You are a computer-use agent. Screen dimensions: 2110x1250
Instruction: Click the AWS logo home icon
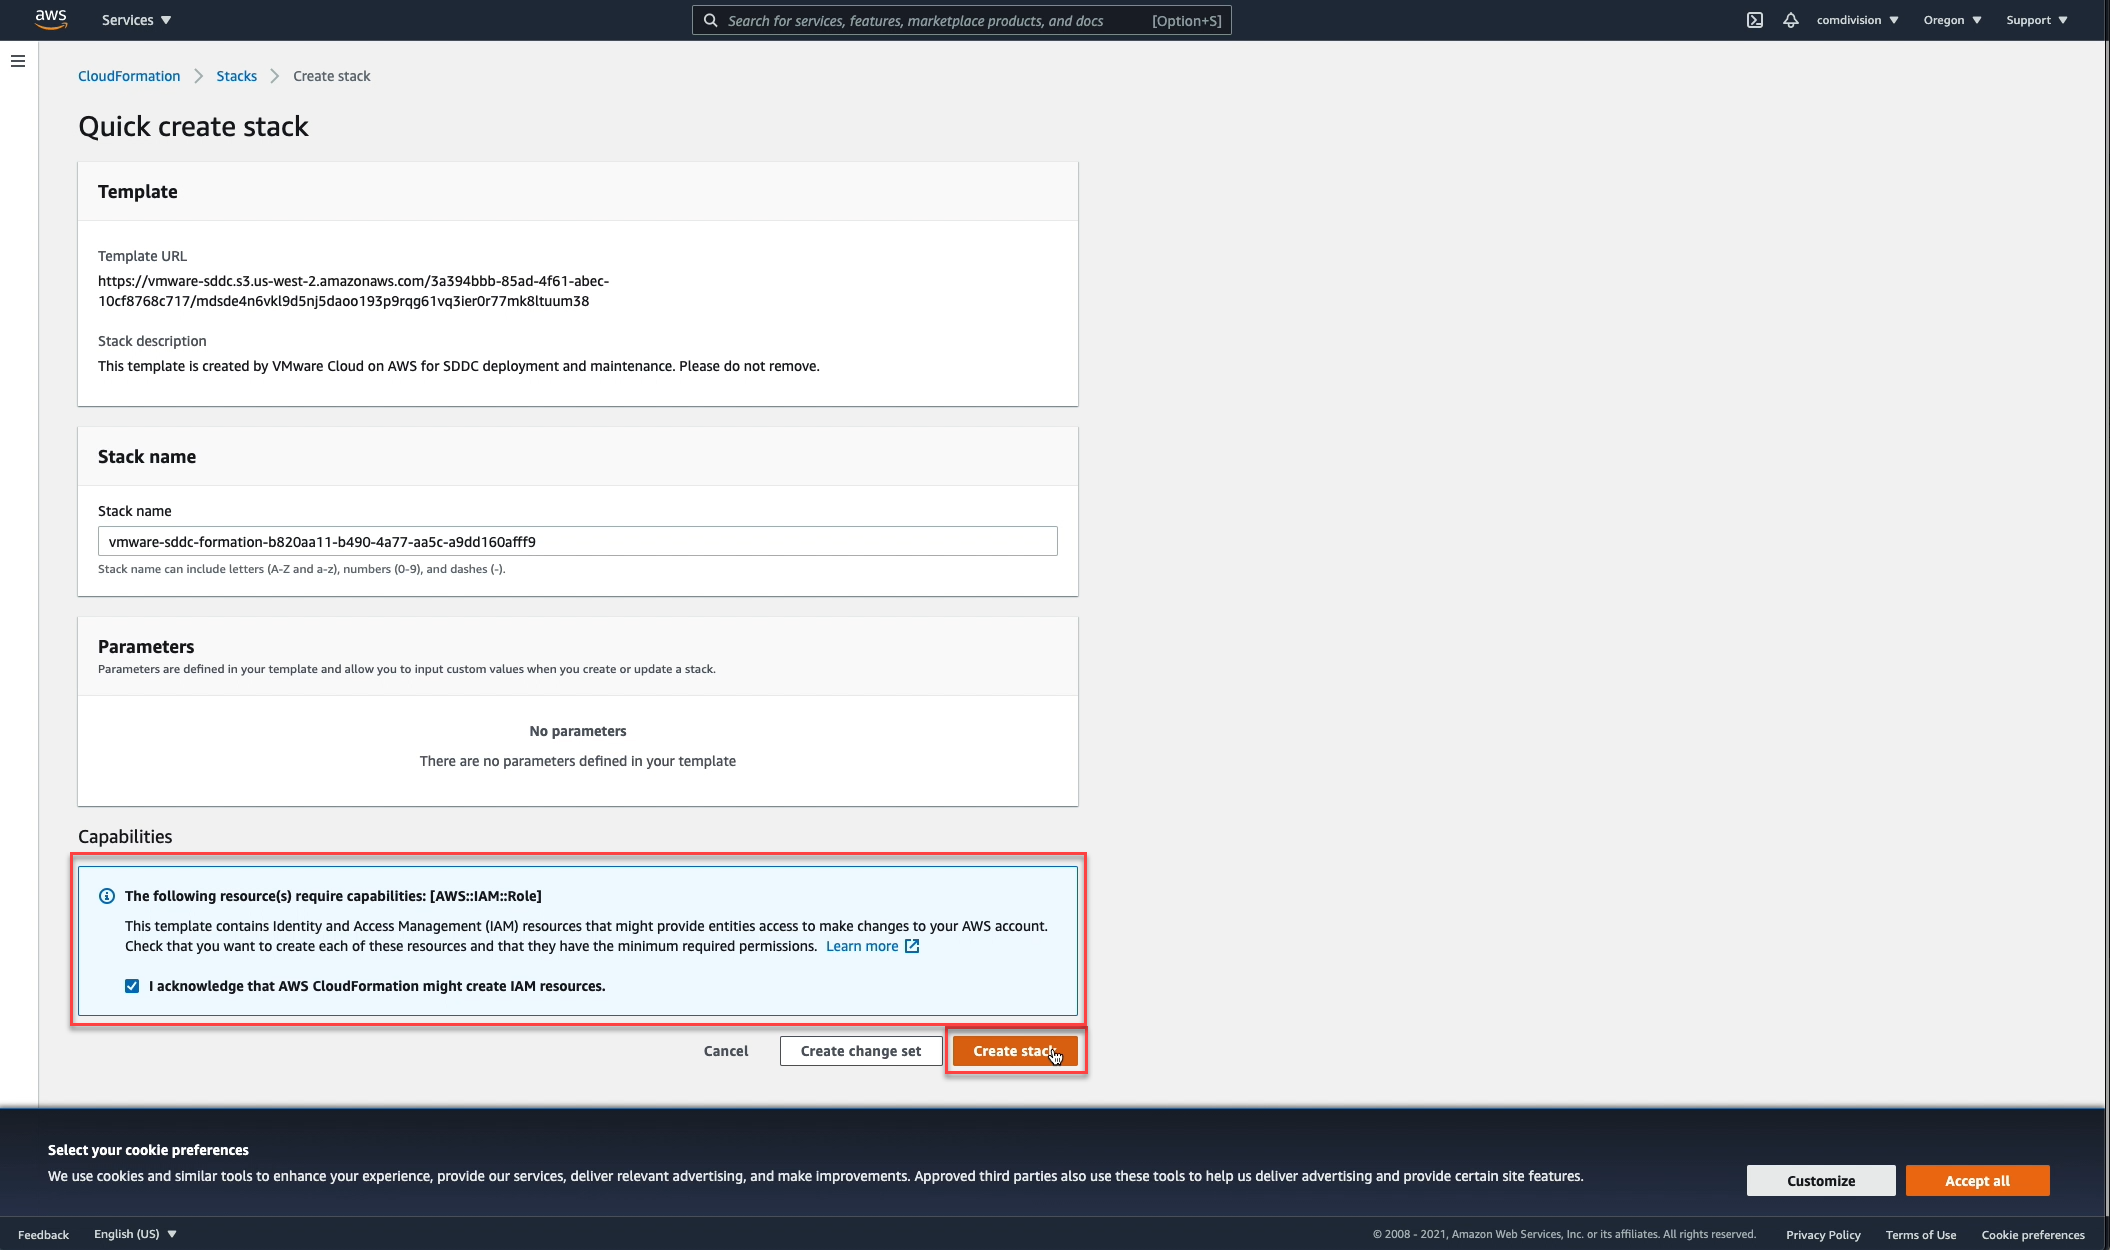[51, 19]
